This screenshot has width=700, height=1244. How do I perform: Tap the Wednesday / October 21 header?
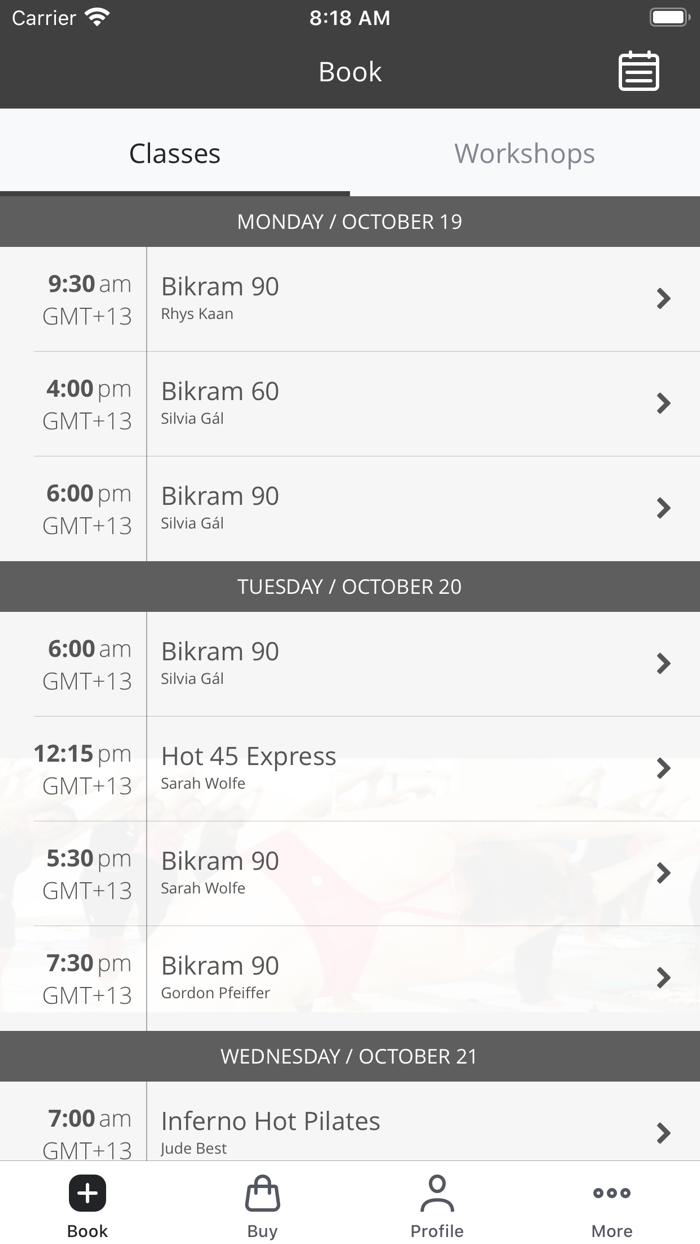pyautogui.click(x=350, y=1056)
